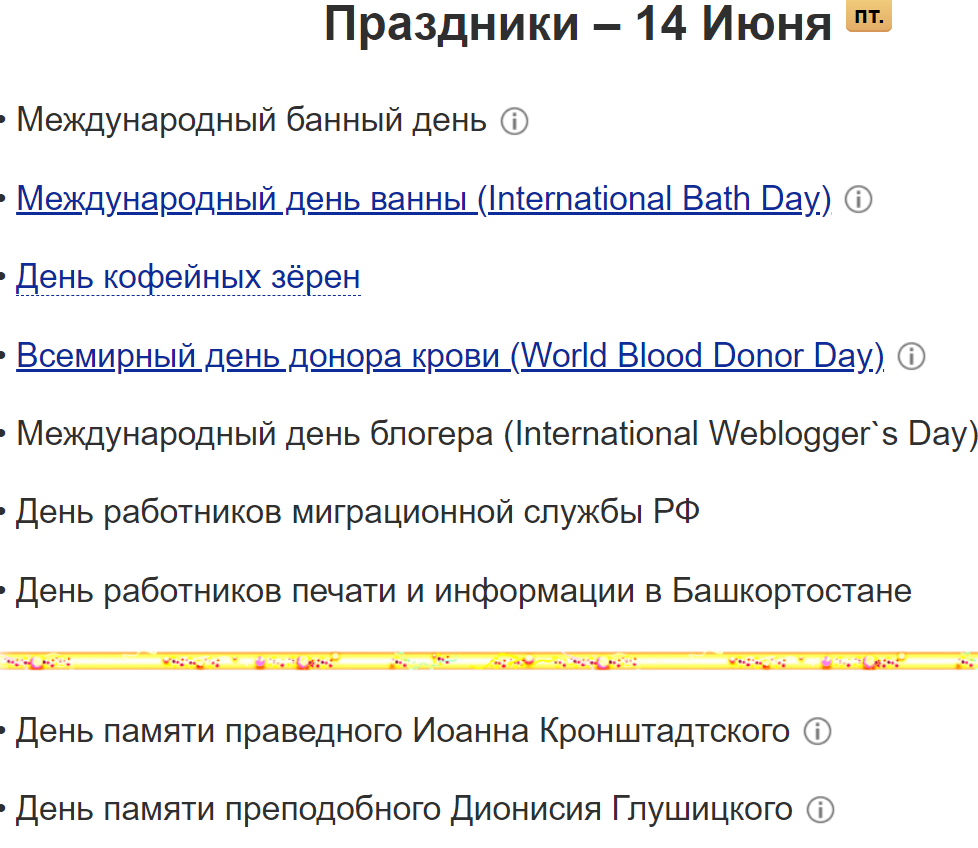Open info icon next to World Blood Donor Day
The height and width of the screenshot is (848, 978).
(x=911, y=355)
